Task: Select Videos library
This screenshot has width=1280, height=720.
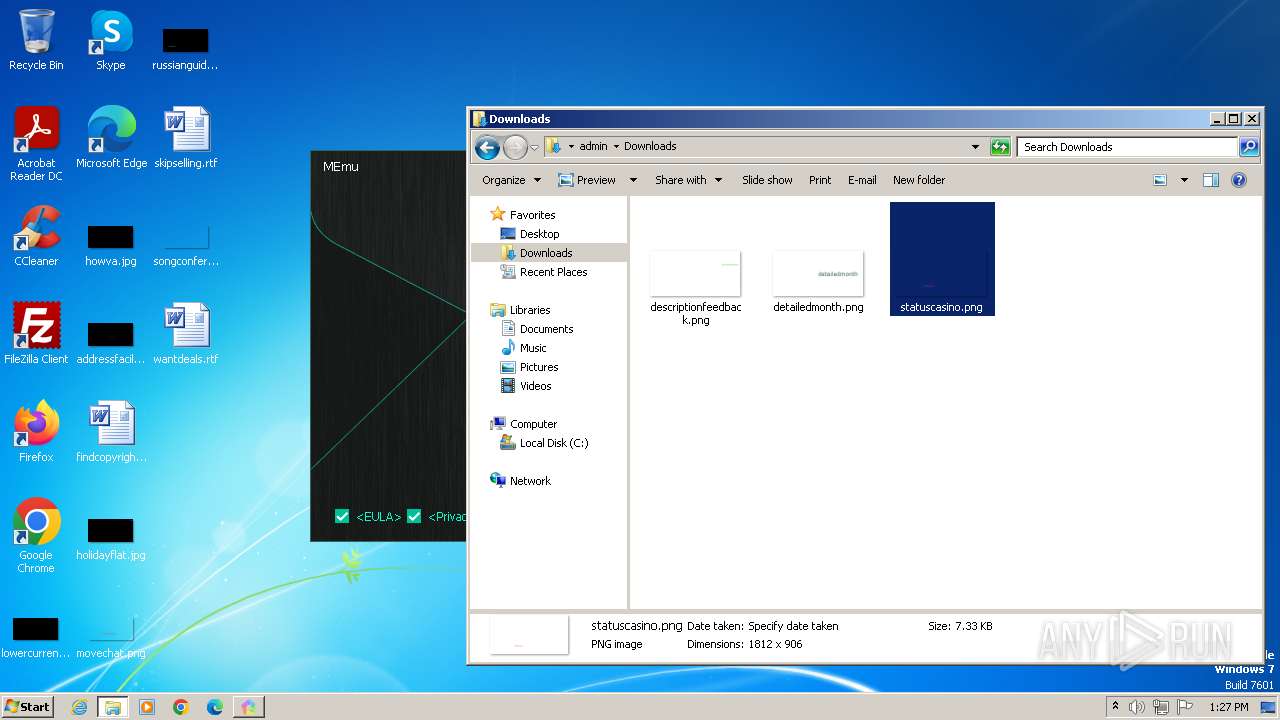Action: tap(535, 386)
